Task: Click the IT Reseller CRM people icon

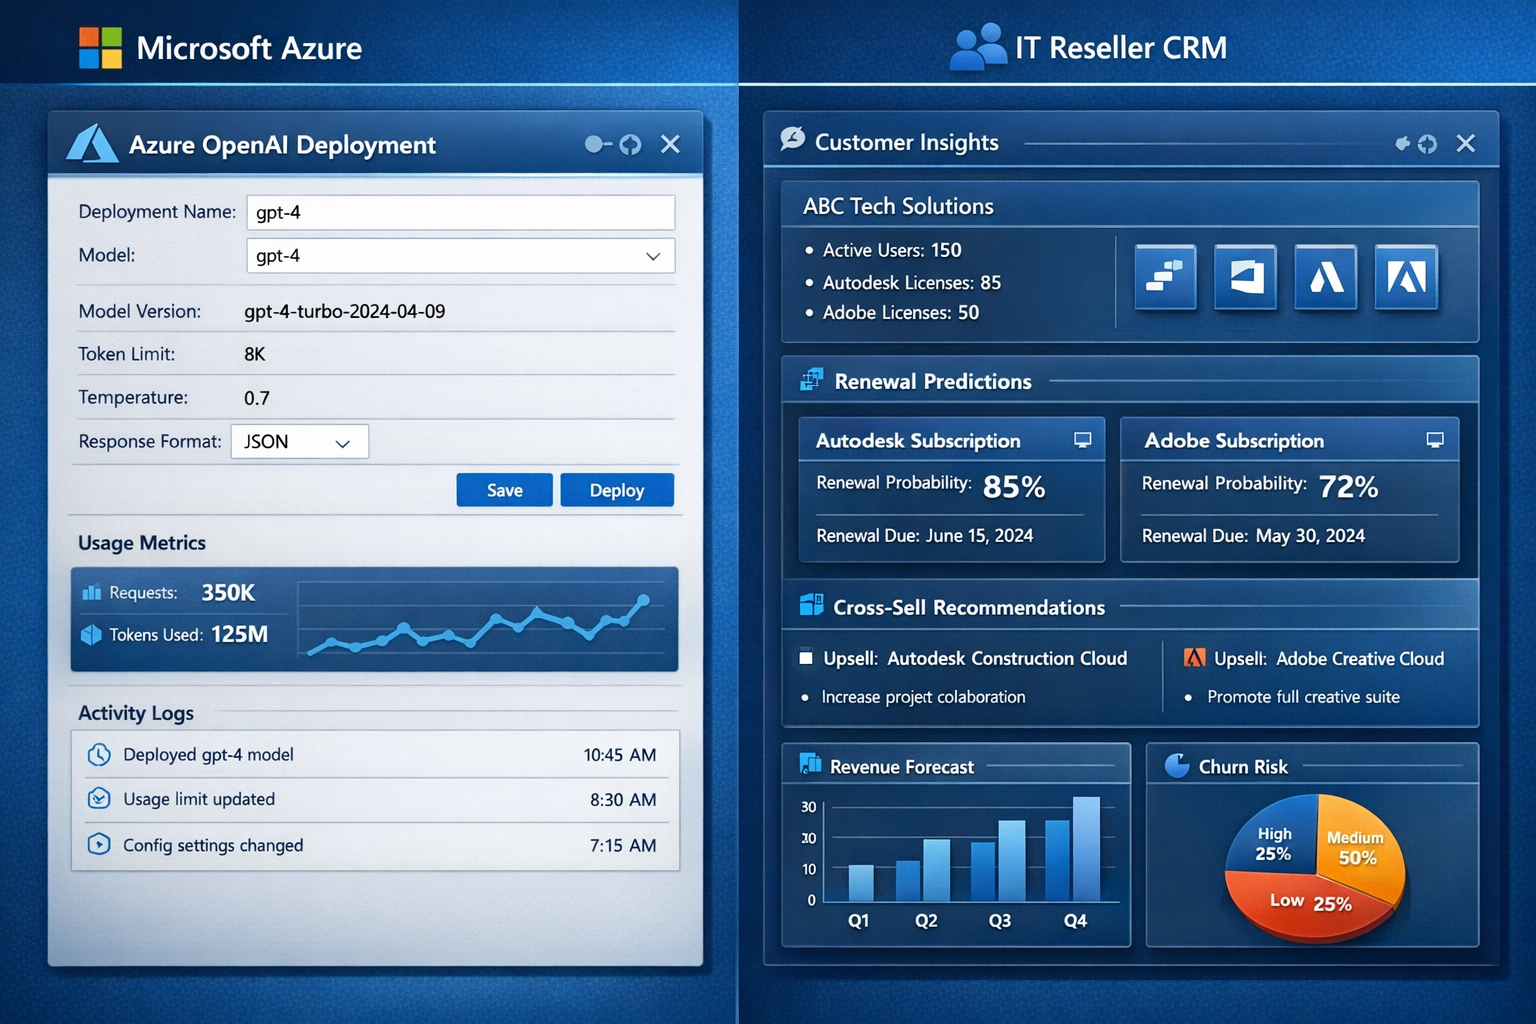Action: (x=977, y=47)
